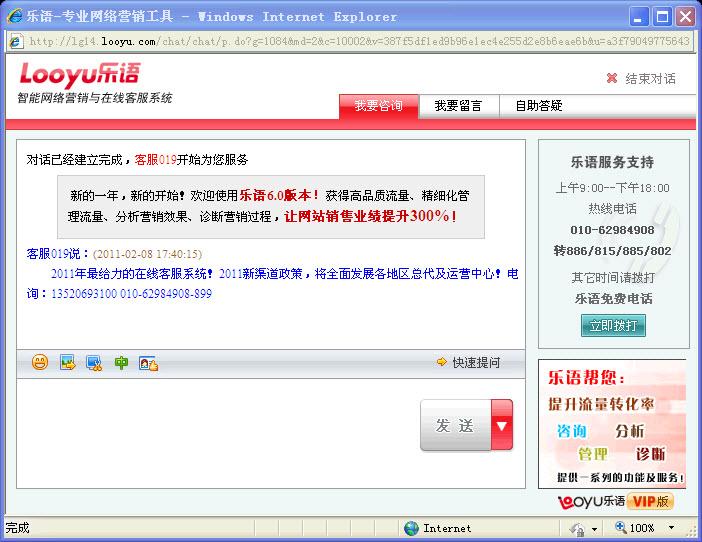The image size is (702, 542).
Task: Click extension text 转886/815/885/802
Action: click(x=612, y=251)
